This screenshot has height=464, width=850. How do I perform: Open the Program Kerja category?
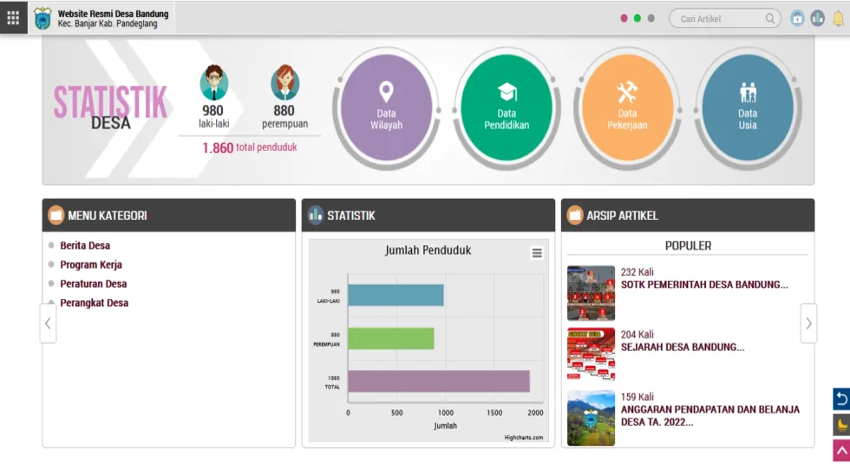91,265
